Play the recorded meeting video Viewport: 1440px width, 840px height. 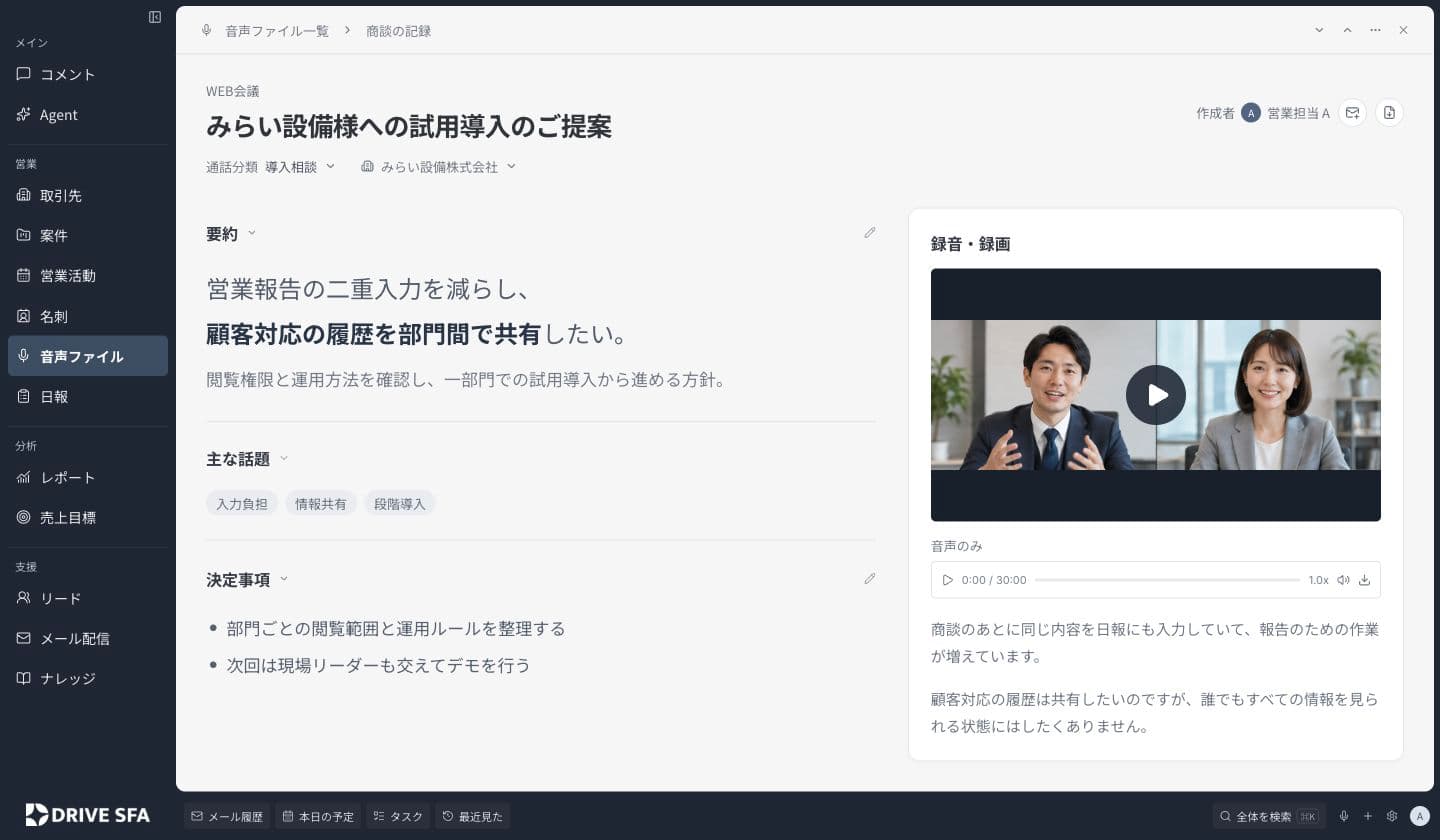click(x=1156, y=395)
